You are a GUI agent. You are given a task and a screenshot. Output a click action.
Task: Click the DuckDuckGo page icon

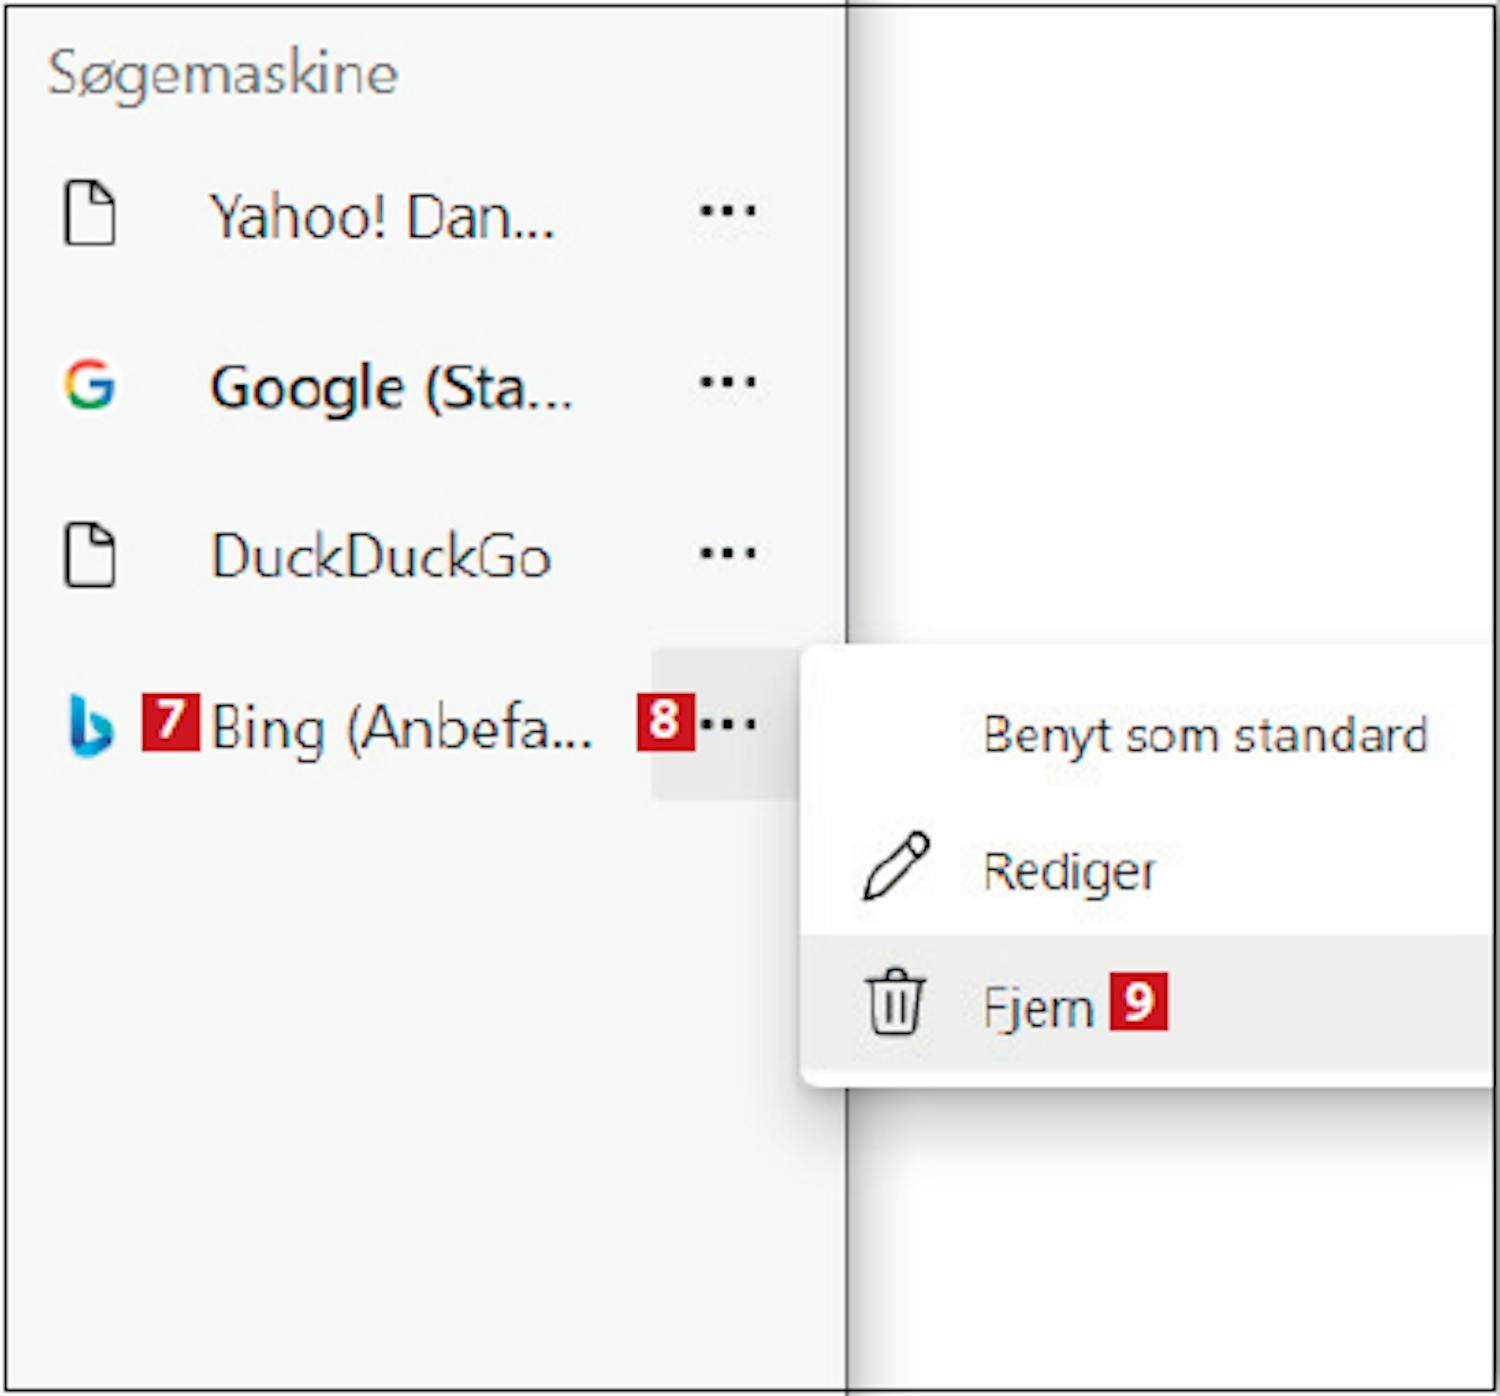click(x=90, y=554)
